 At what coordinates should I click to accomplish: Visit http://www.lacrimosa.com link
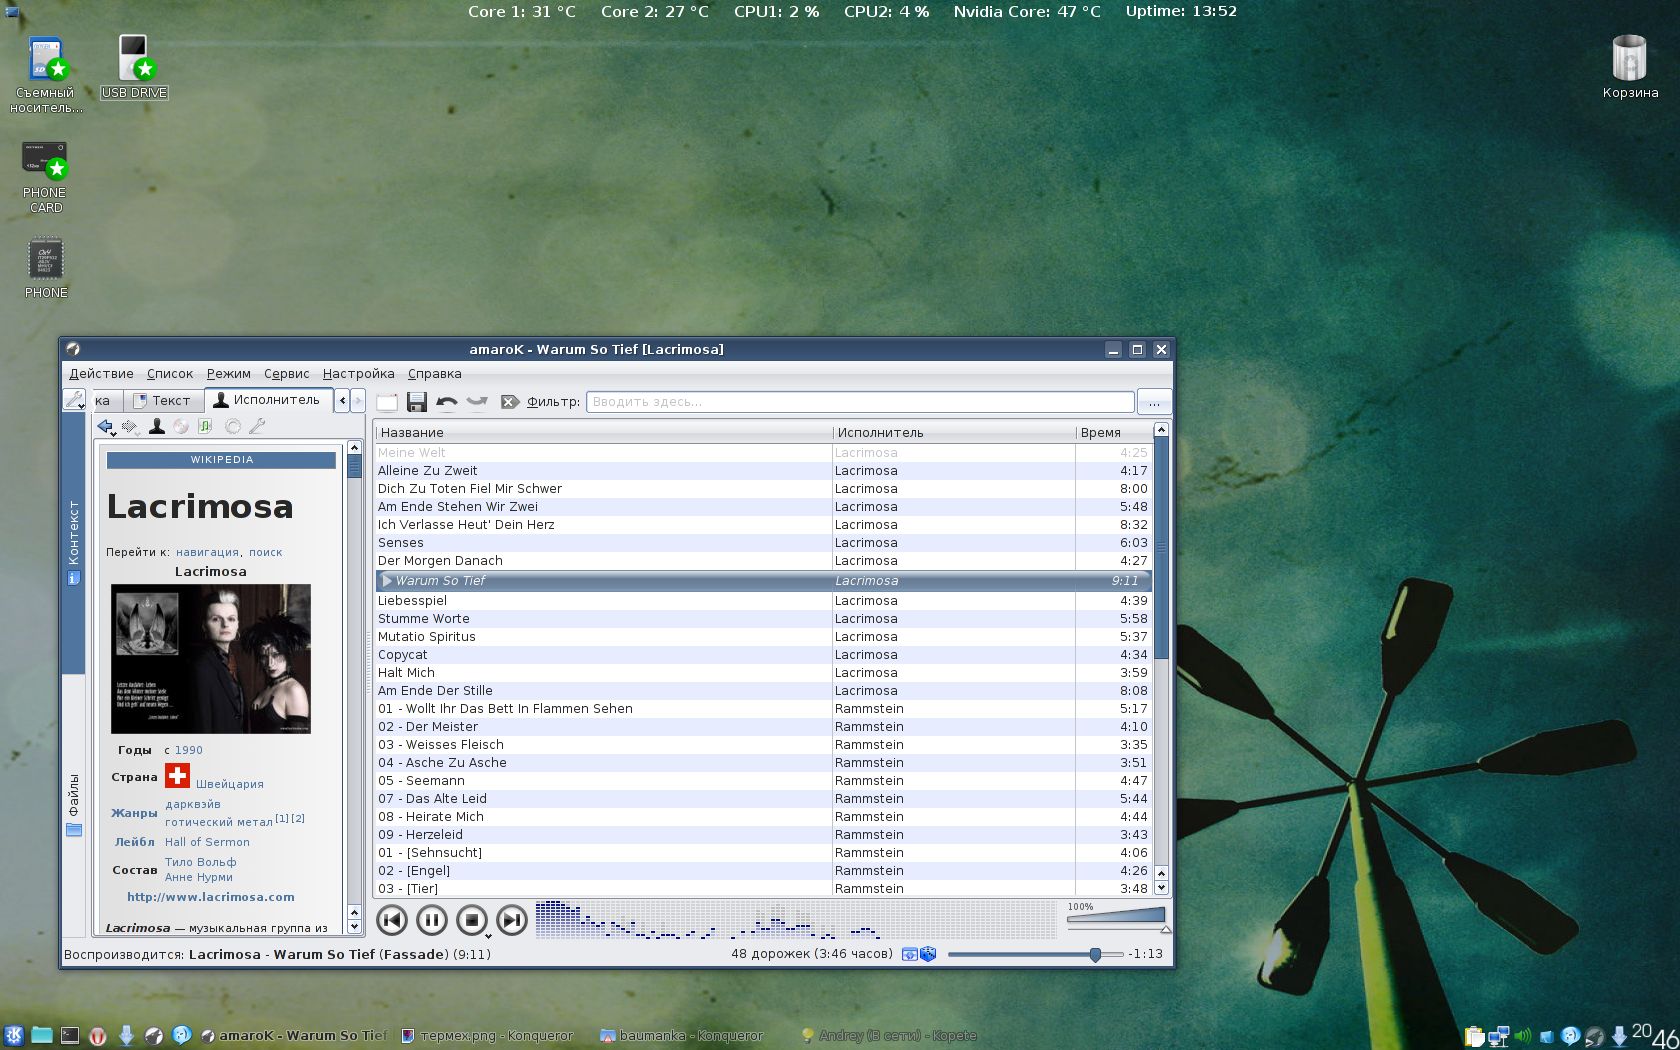click(x=211, y=897)
